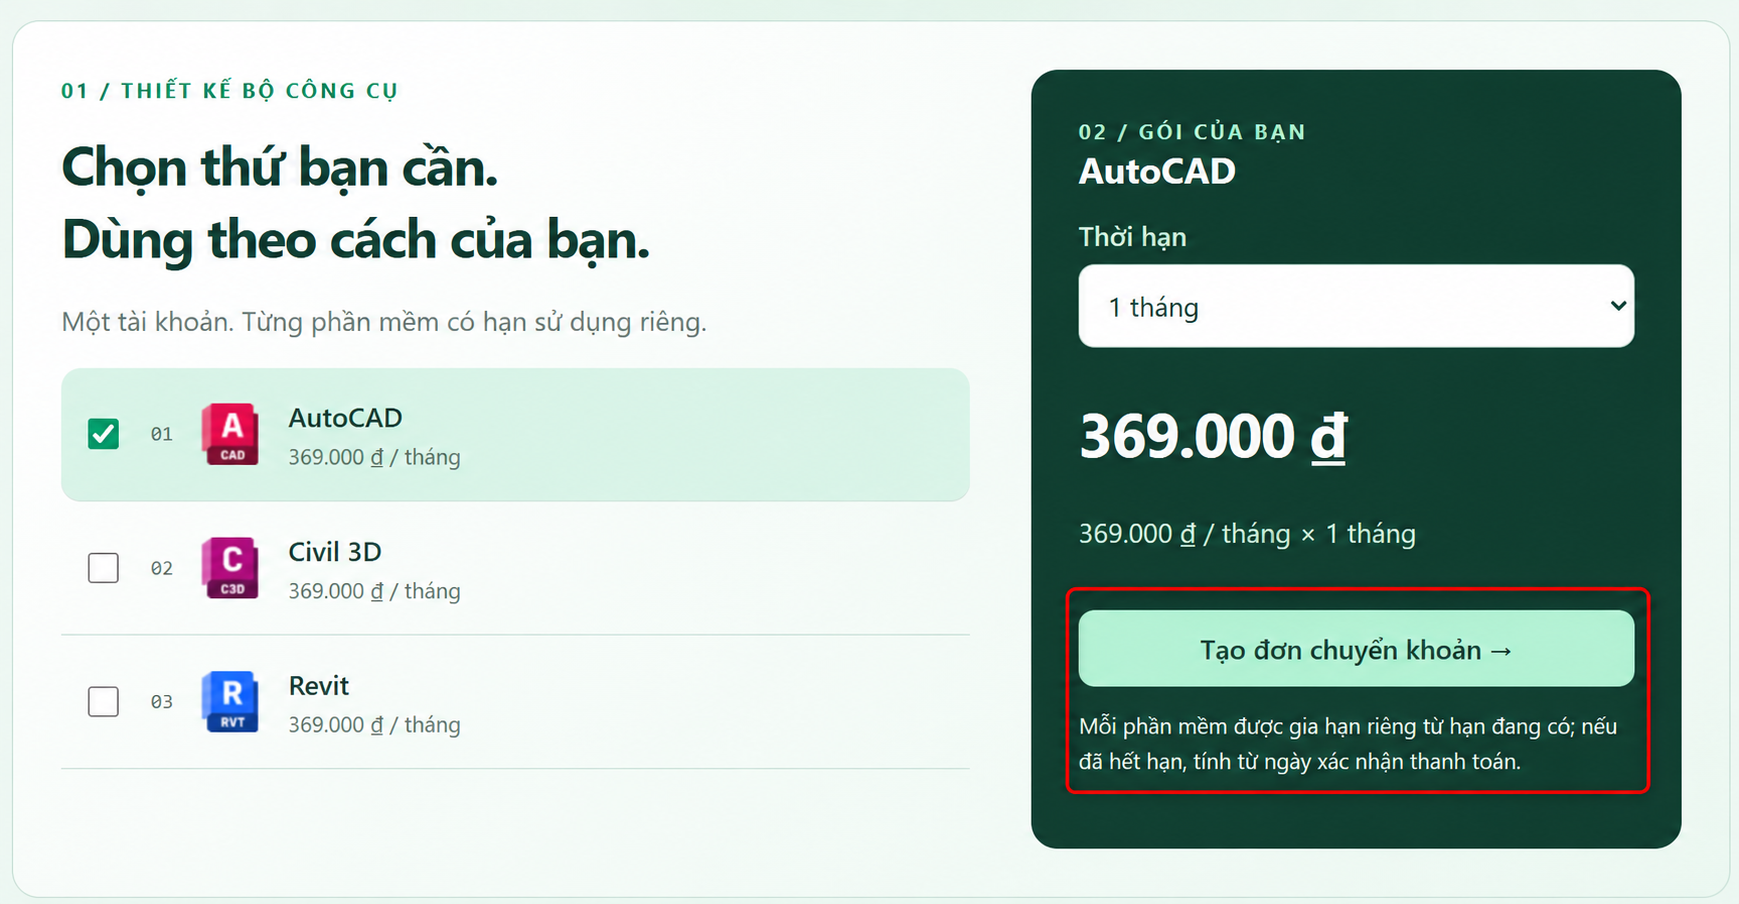Click the AutoCAD package title in summary
This screenshot has height=904, width=1739.
pyautogui.click(x=1157, y=171)
